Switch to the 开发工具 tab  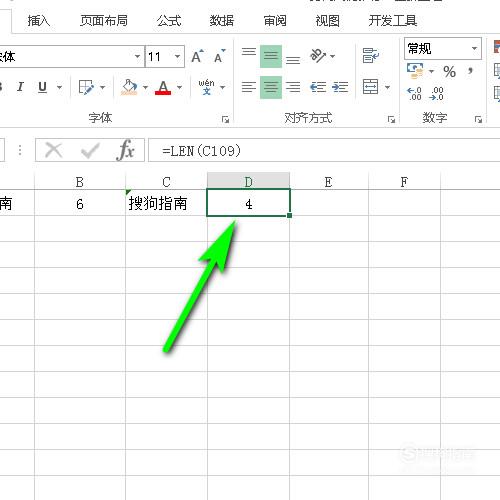[x=393, y=21]
